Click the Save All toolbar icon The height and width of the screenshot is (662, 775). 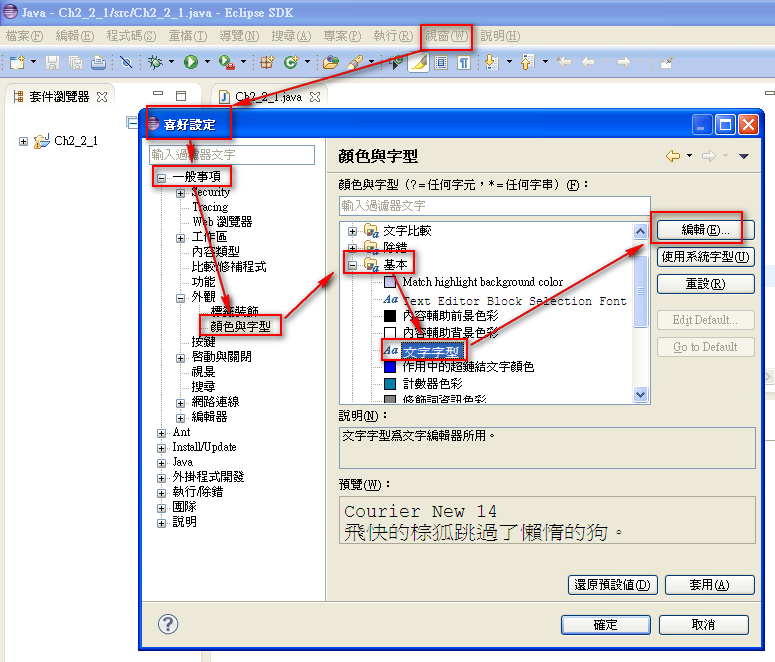tap(76, 62)
